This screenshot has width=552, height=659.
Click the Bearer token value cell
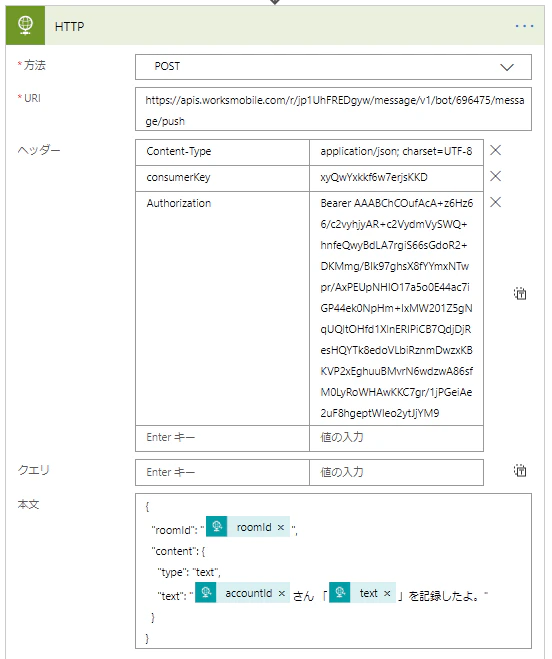point(396,308)
